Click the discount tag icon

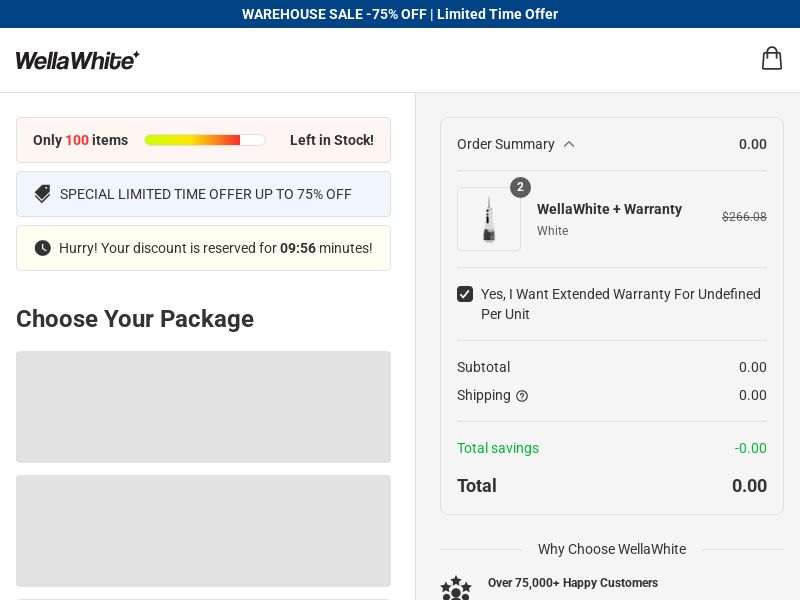(x=42, y=194)
